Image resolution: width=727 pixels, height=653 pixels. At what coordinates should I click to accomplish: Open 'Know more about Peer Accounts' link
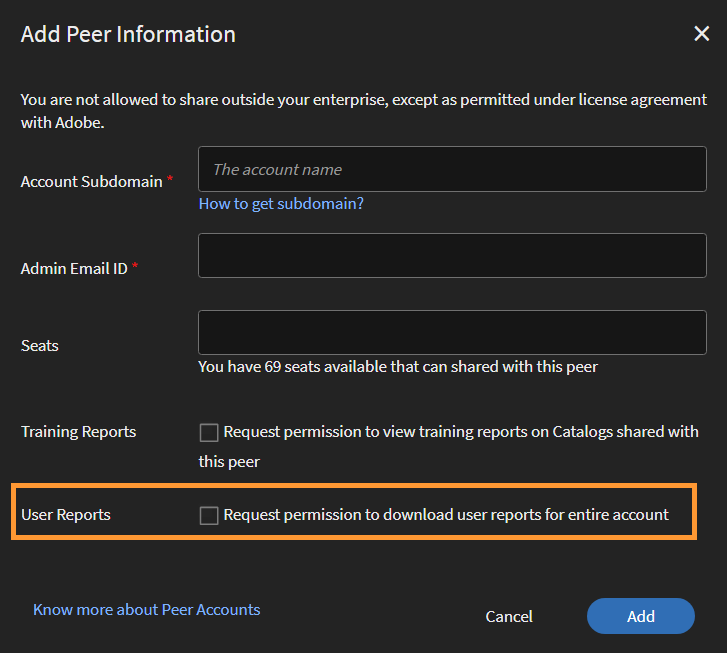(x=146, y=610)
